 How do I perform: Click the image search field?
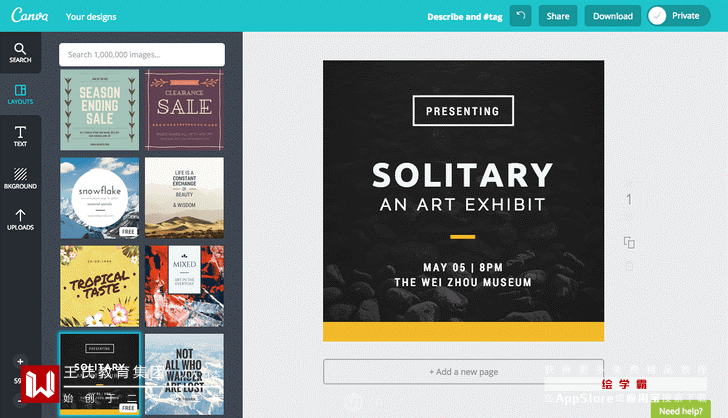pyautogui.click(x=140, y=54)
